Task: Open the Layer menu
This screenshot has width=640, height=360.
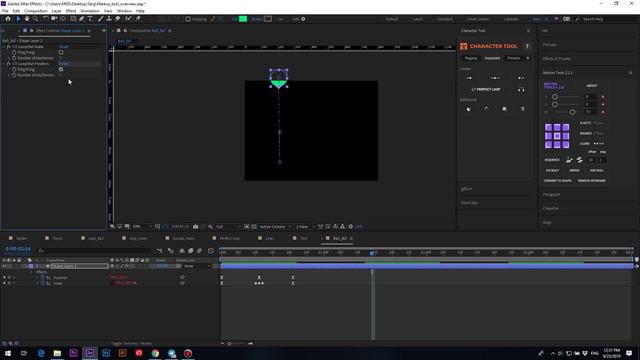Action: point(56,11)
